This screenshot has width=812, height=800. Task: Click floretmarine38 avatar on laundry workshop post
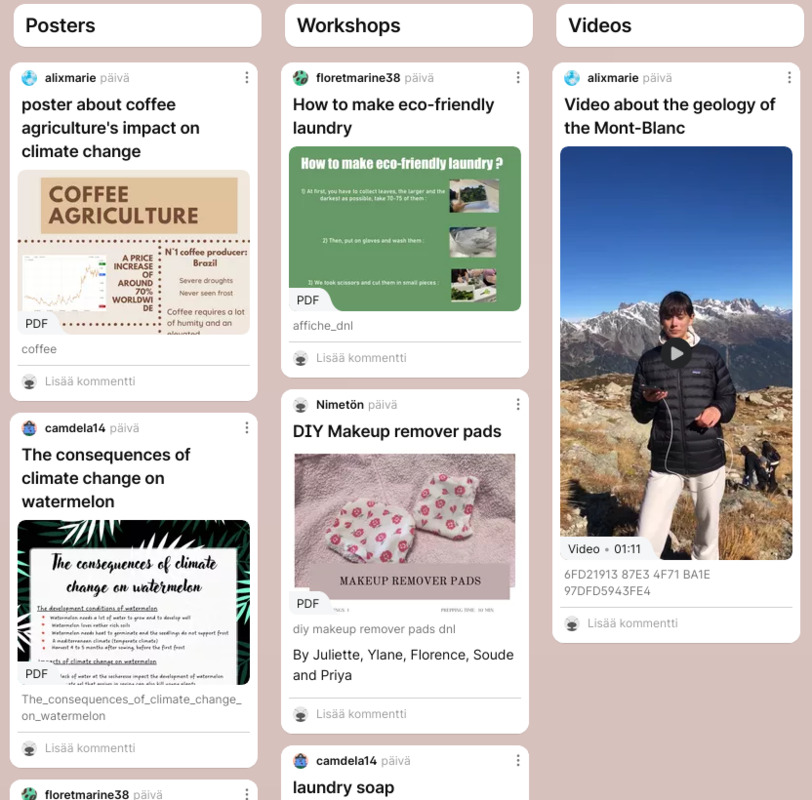301,78
